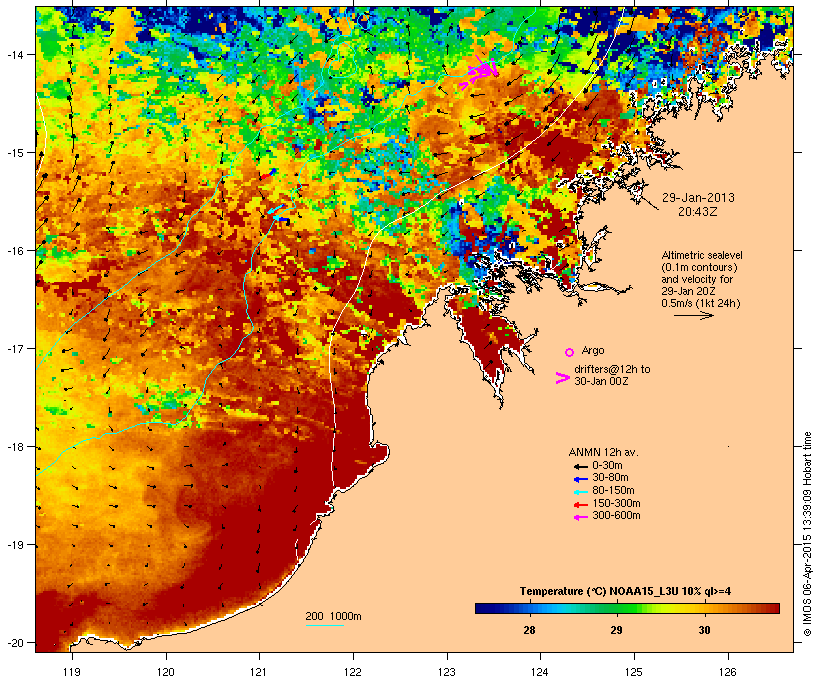Click the colorbar tick label 30
This screenshot has width=820, height=680.
704,630
